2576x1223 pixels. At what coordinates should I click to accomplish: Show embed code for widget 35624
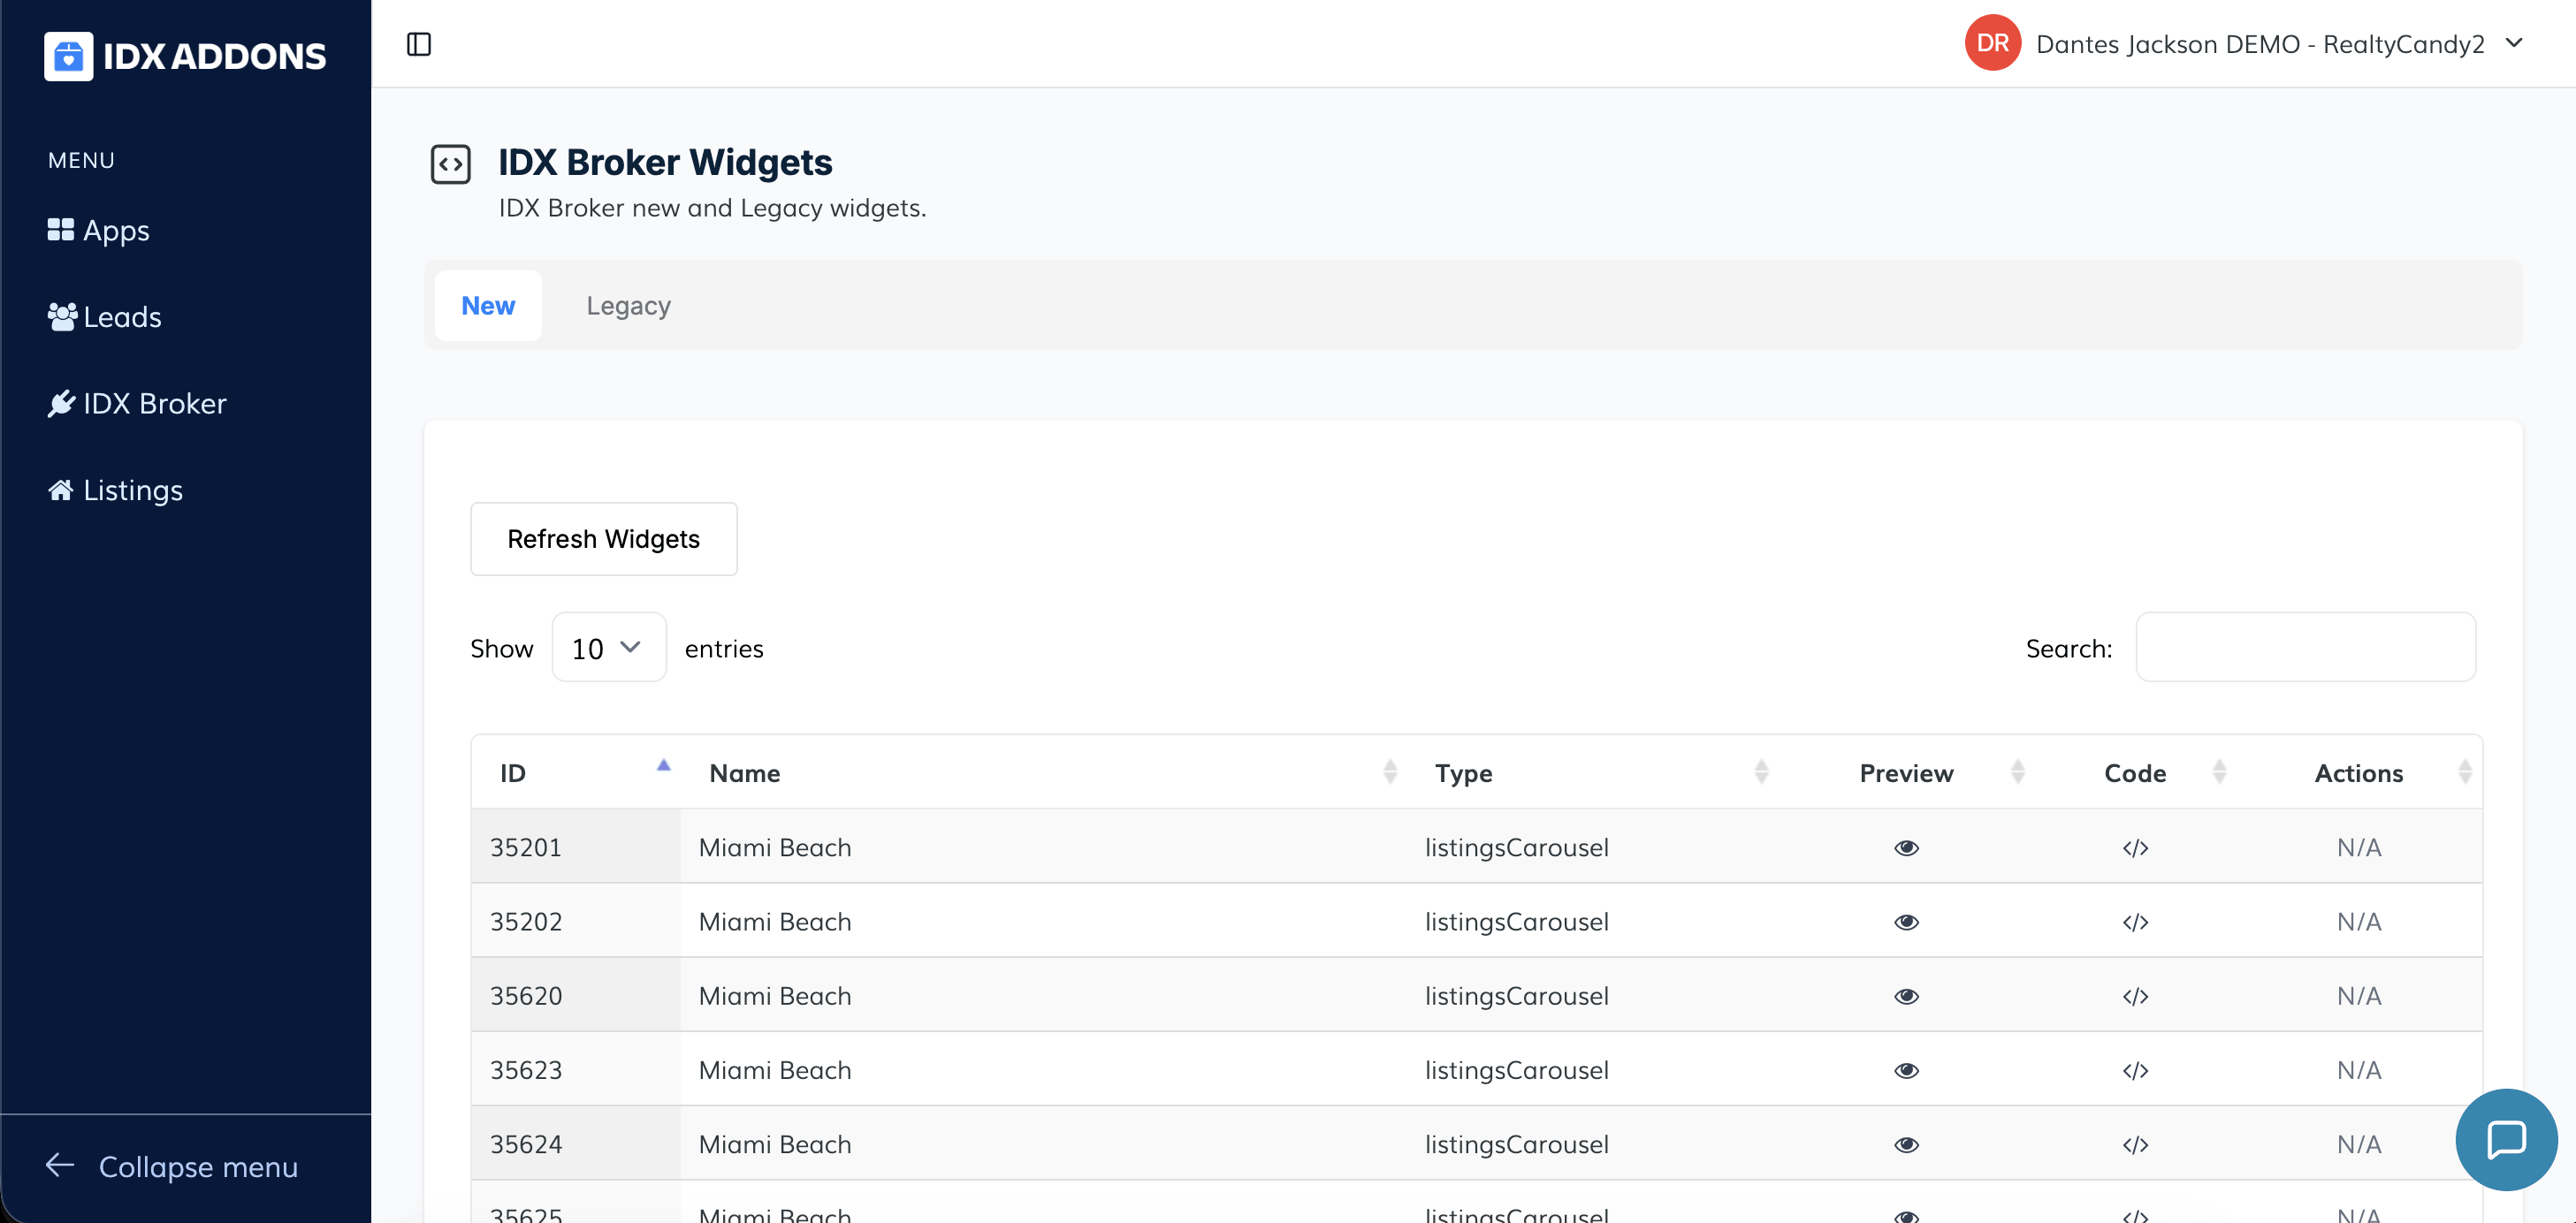(2135, 1144)
